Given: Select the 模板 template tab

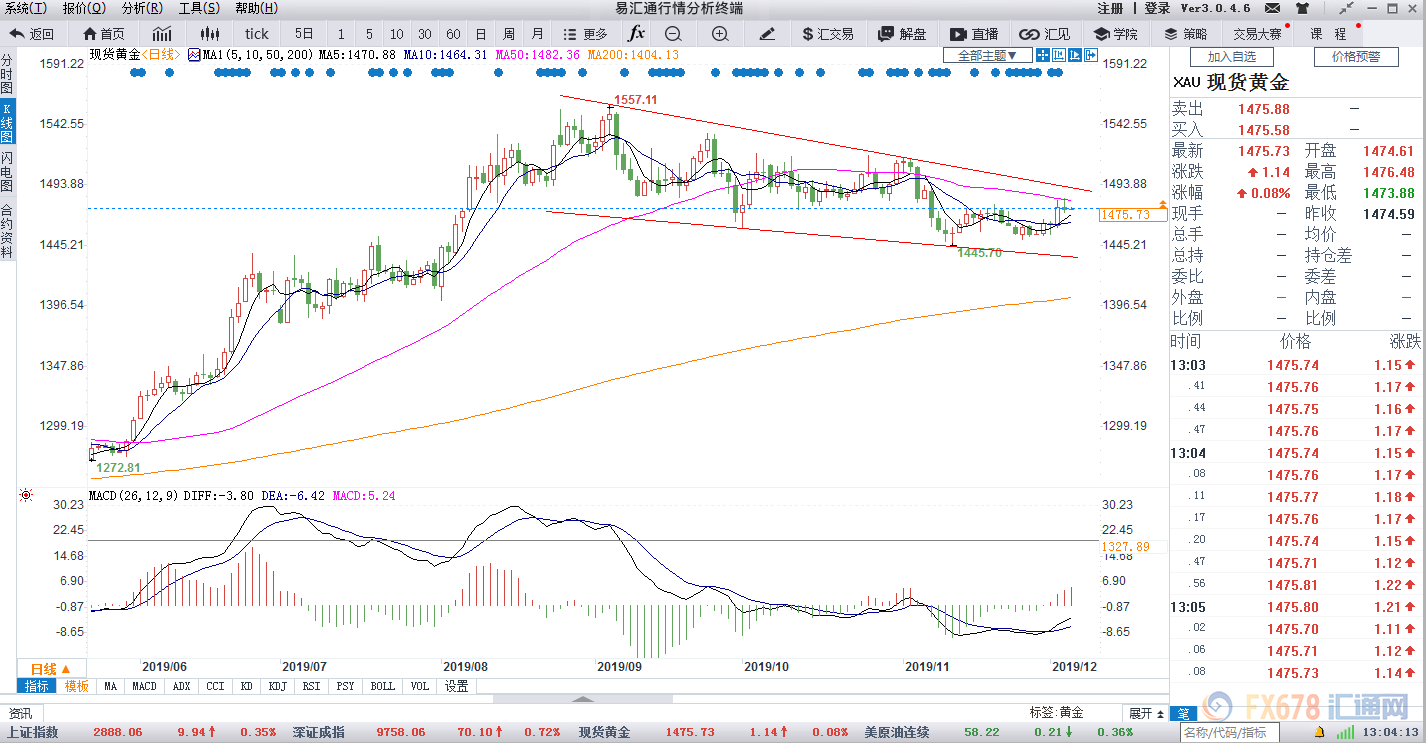Looking at the screenshot, I should pos(77,686).
